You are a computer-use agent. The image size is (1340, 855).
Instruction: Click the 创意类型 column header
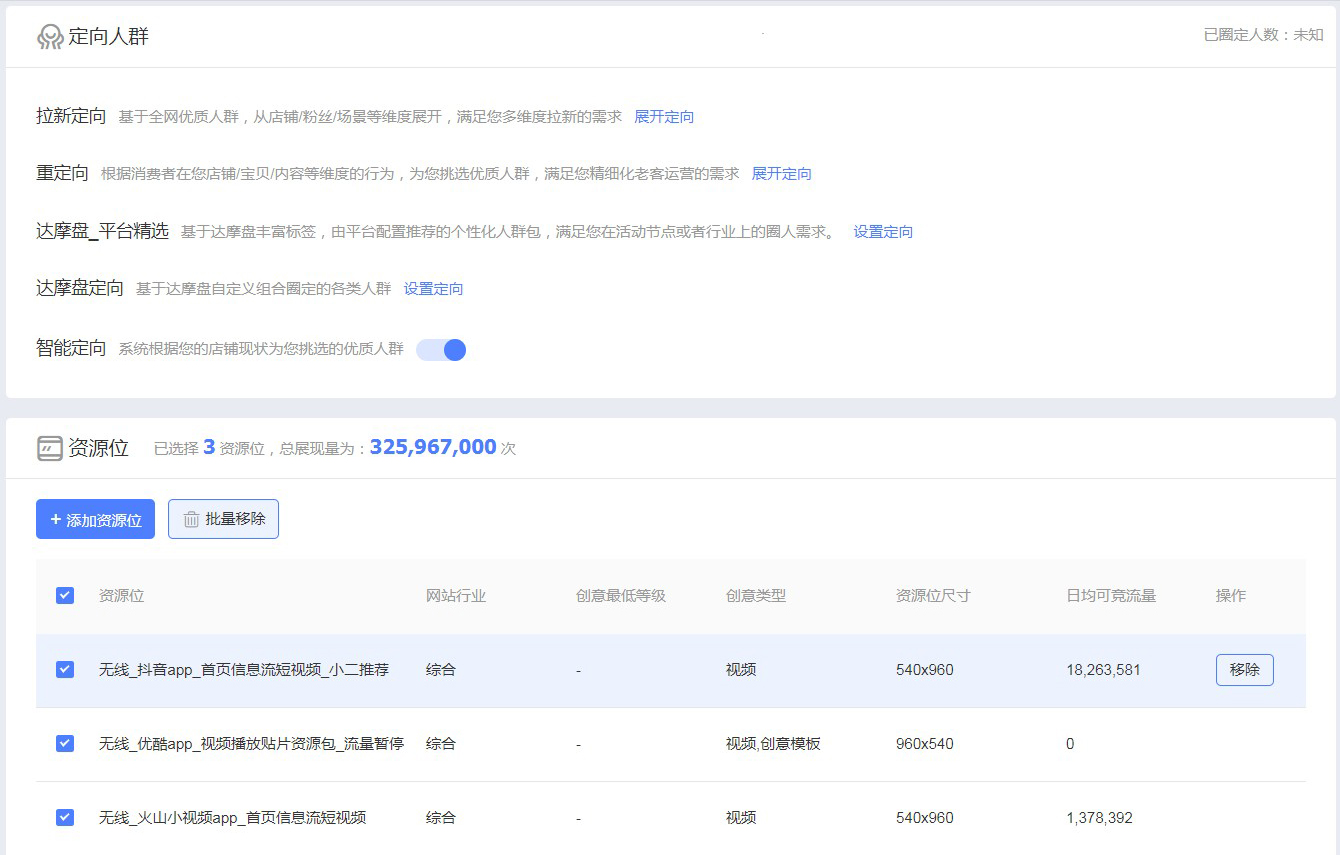756,595
